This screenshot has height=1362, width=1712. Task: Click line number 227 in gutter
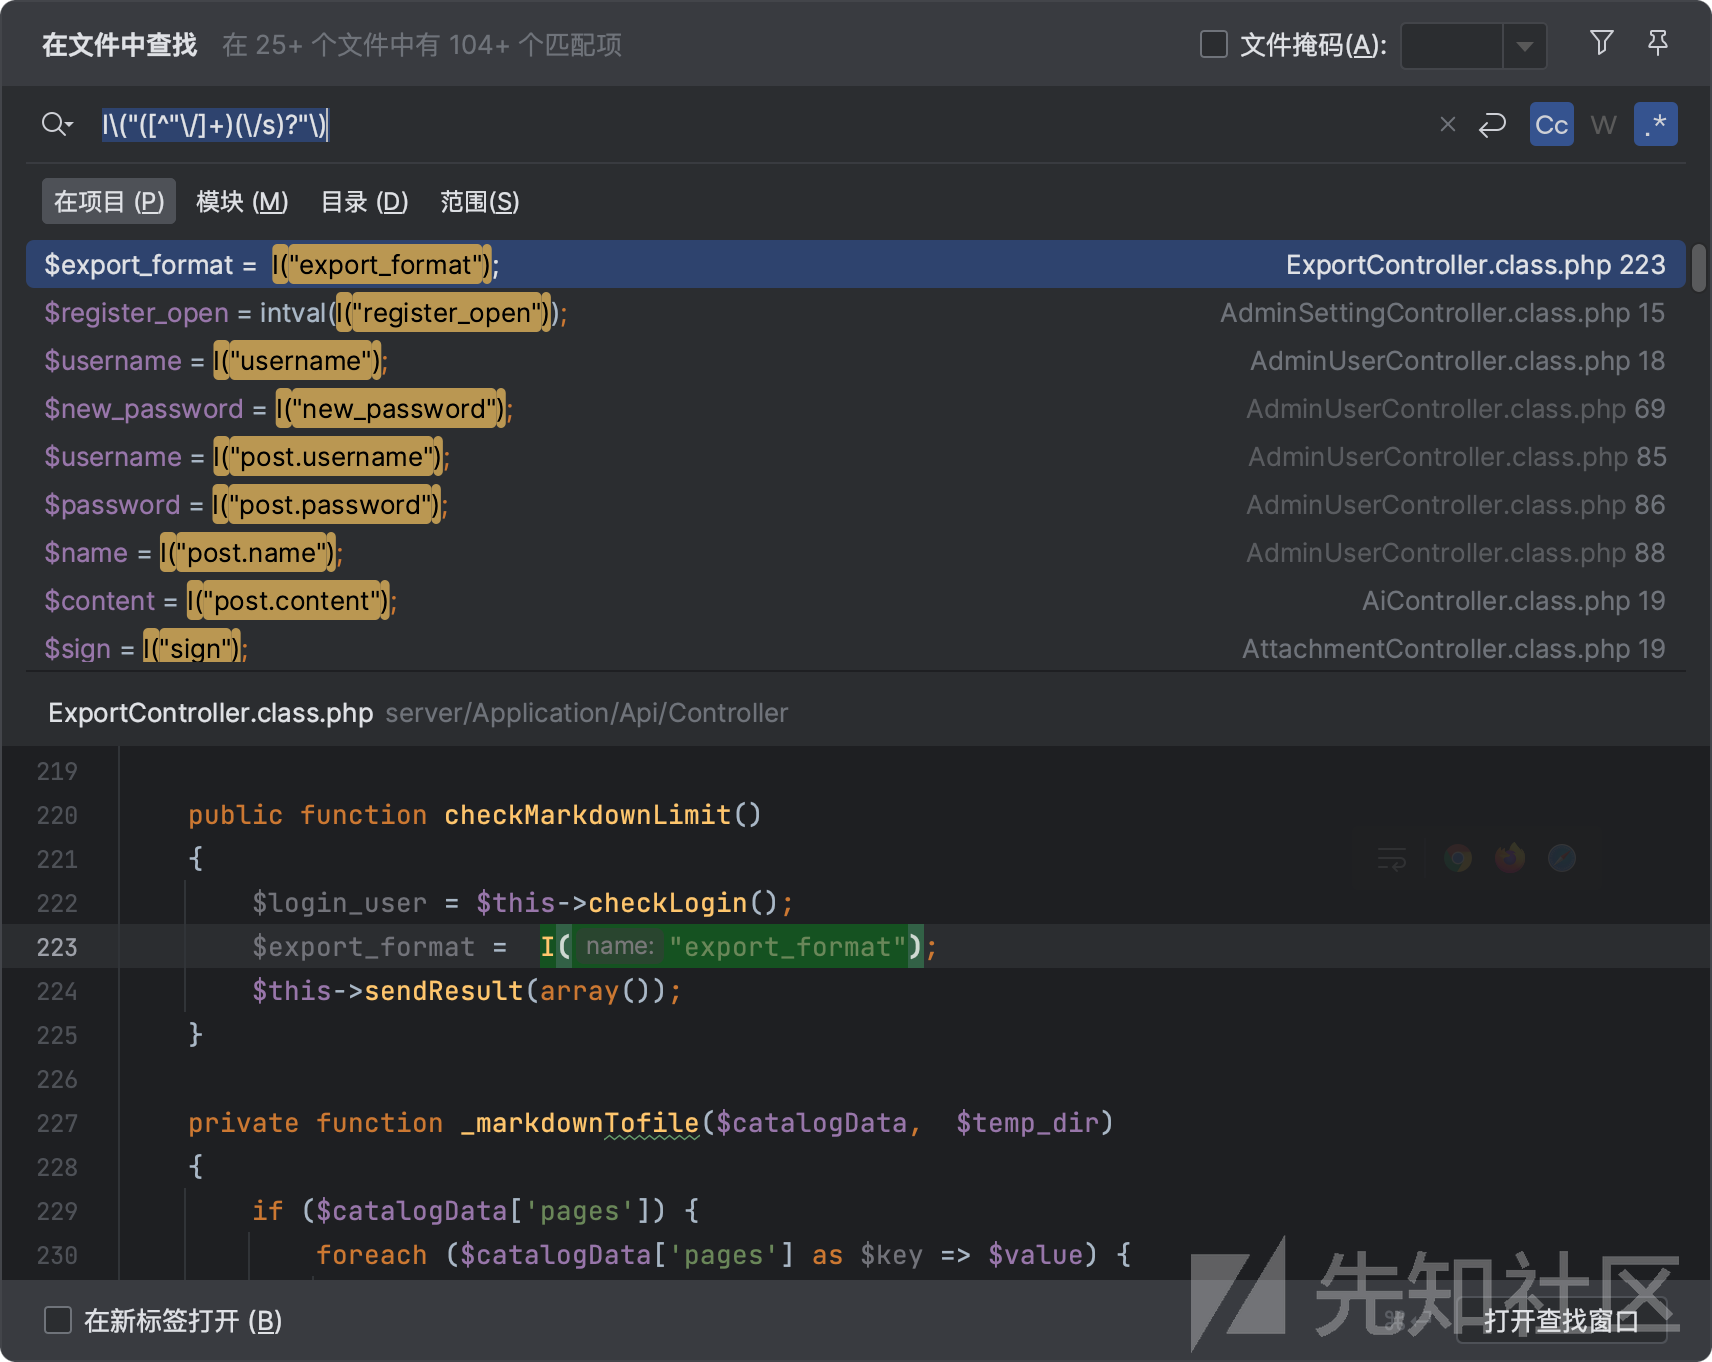tap(57, 1122)
